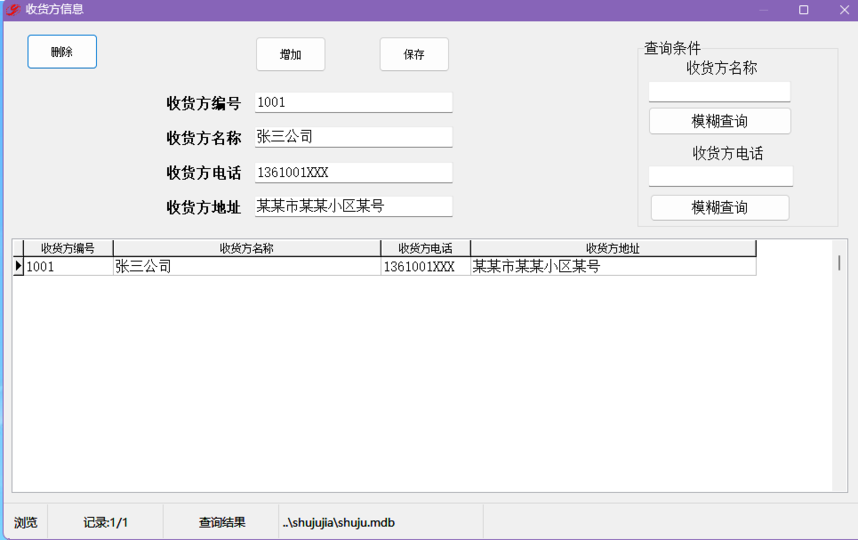The width and height of the screenshot is (858, 540).
Task: Click the 记录:1/1 status bar panel
Action: 105,522
